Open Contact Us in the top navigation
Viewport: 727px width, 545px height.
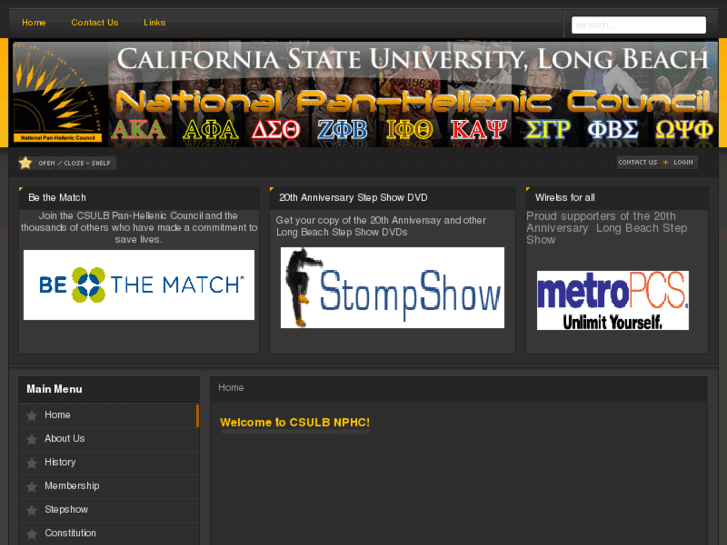click(95, 22)
